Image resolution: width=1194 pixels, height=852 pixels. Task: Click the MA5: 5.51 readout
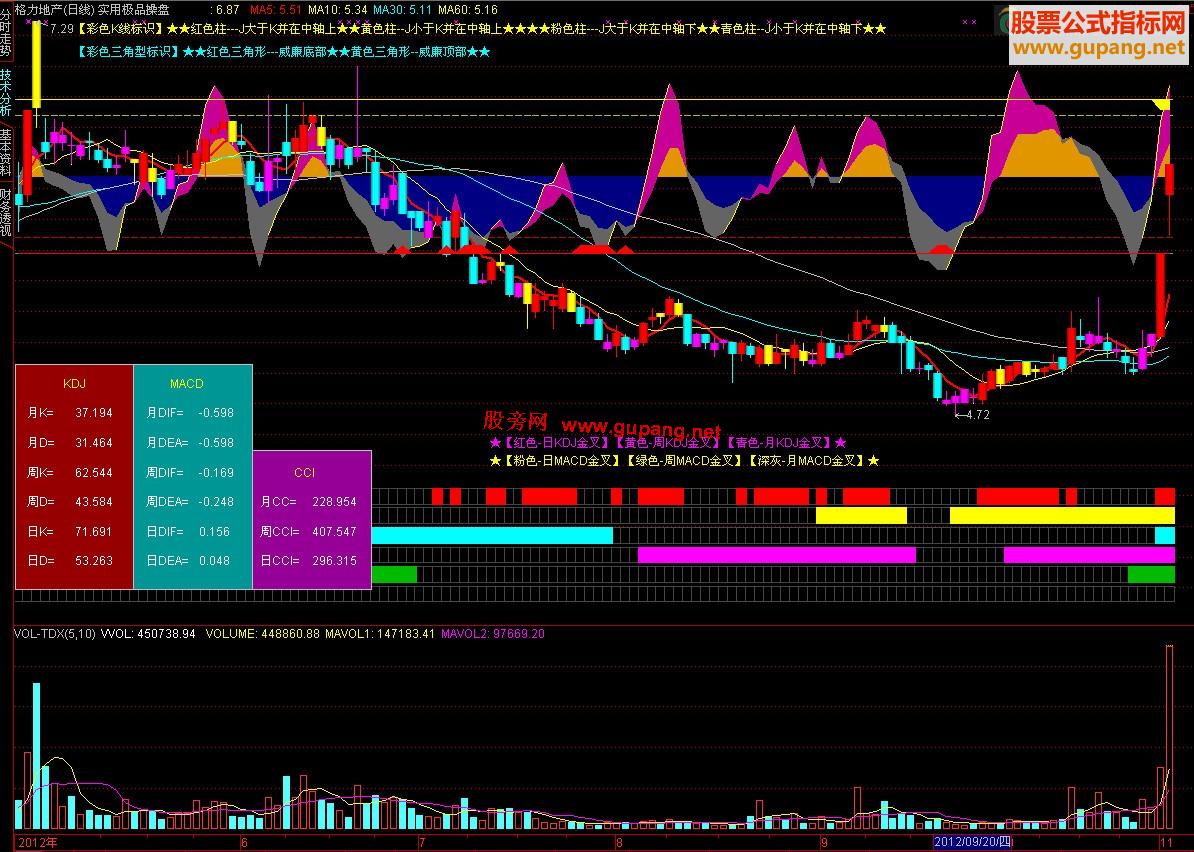pyautogui.click(x=276, y=10)
